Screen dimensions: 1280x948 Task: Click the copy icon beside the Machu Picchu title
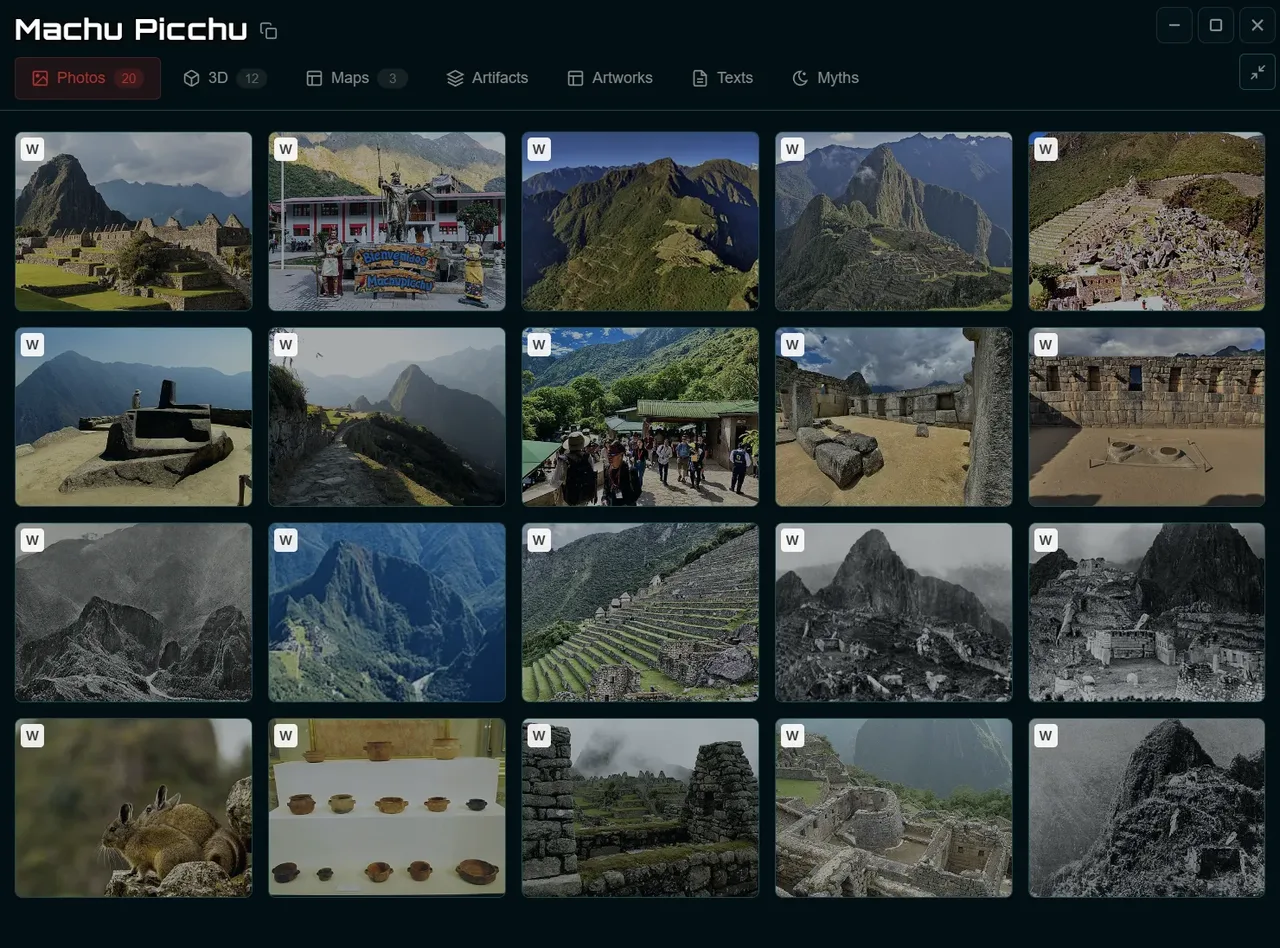tap(267, 31)
